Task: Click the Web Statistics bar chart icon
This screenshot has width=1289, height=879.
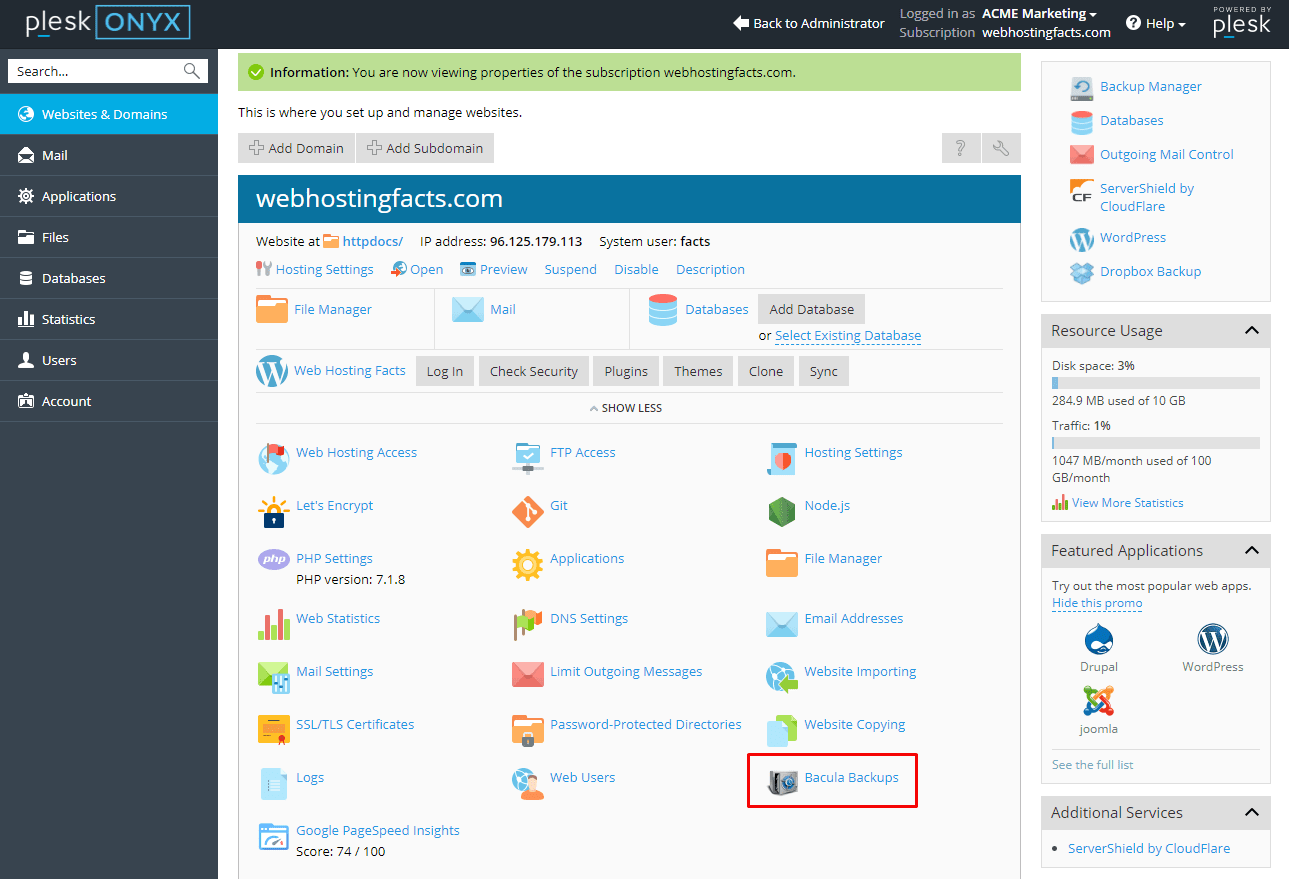Action: tap(273, 625)
